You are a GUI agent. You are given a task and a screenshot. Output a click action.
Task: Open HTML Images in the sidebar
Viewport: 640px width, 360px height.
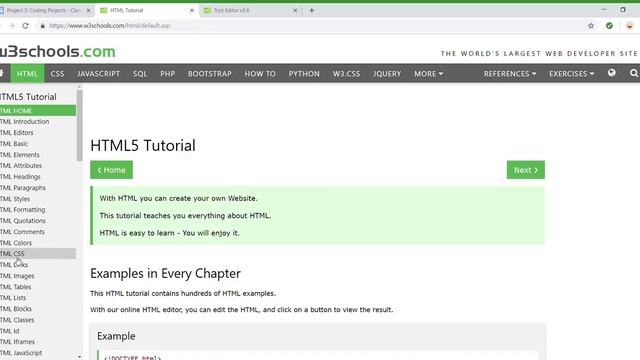(38, 276)
